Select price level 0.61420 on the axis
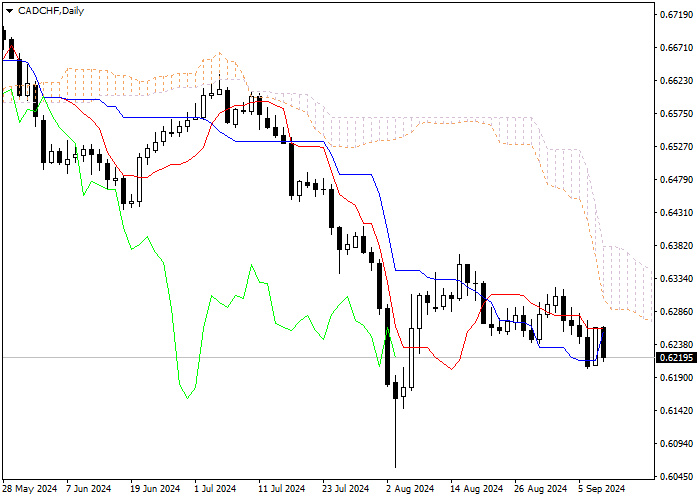Screen dimensions: 700x500 [676, 411]
